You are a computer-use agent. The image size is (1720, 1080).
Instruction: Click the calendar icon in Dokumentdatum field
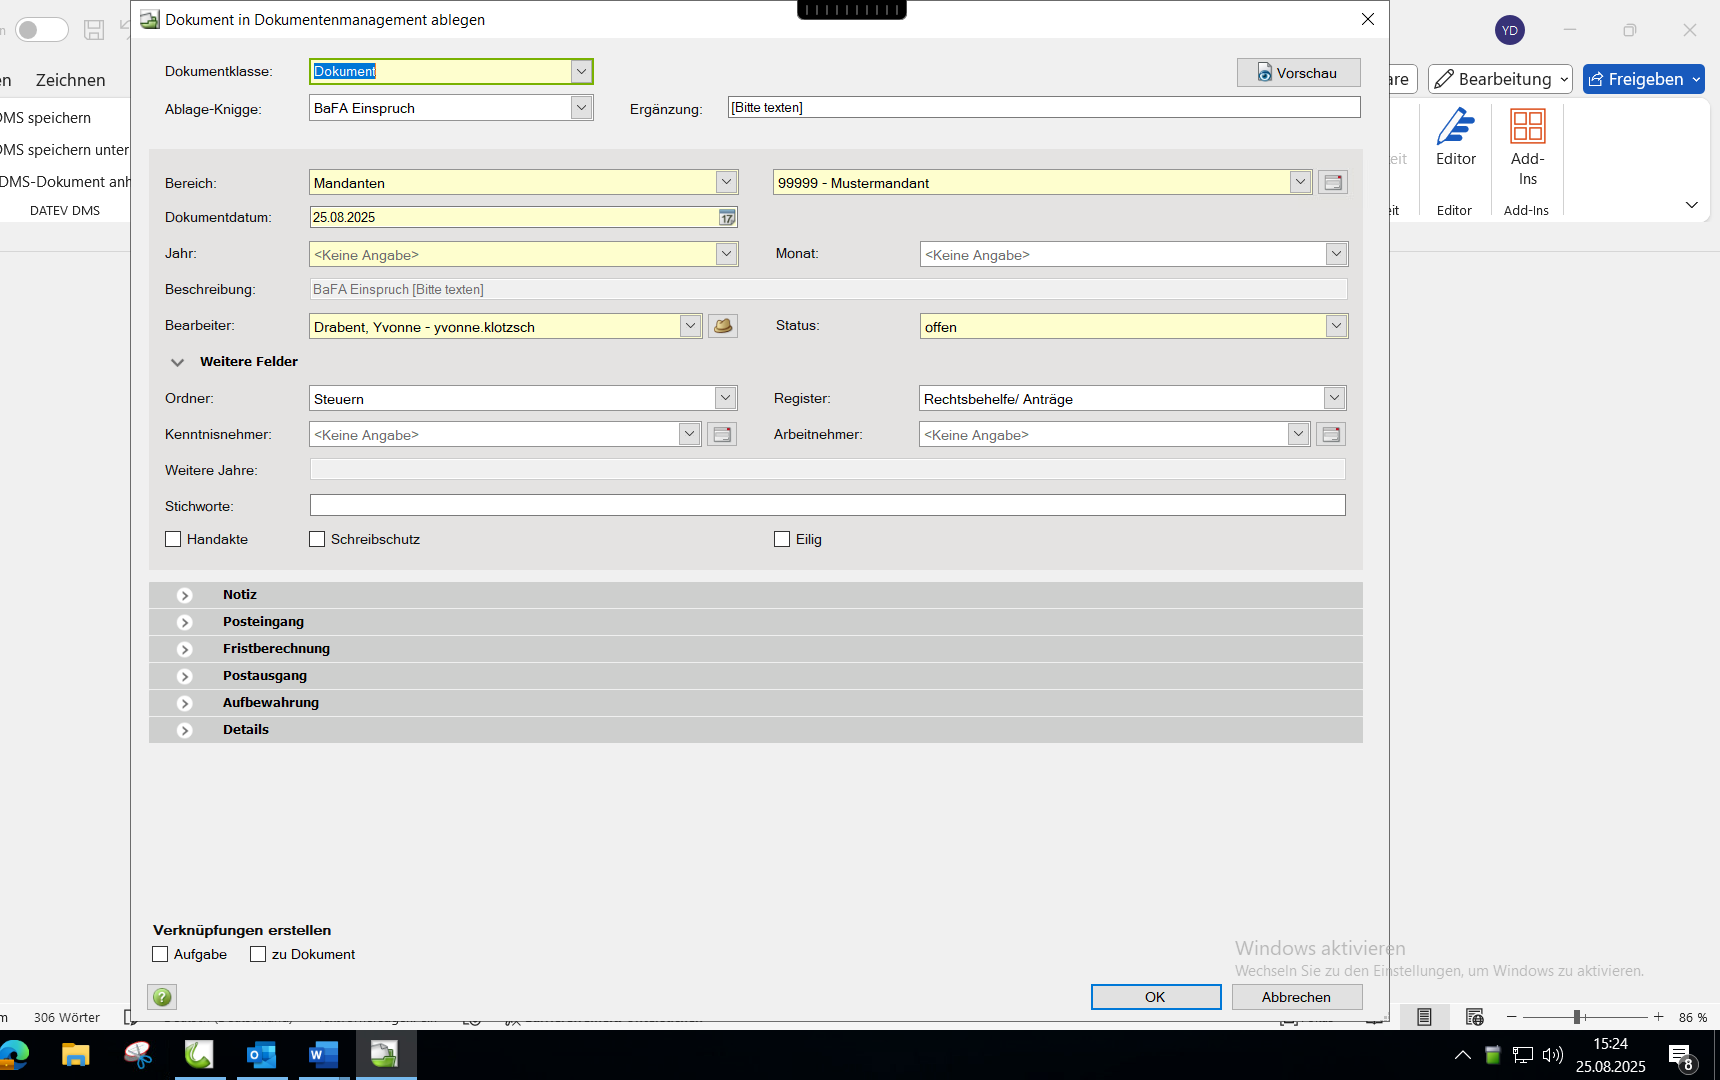pos(727,218)
